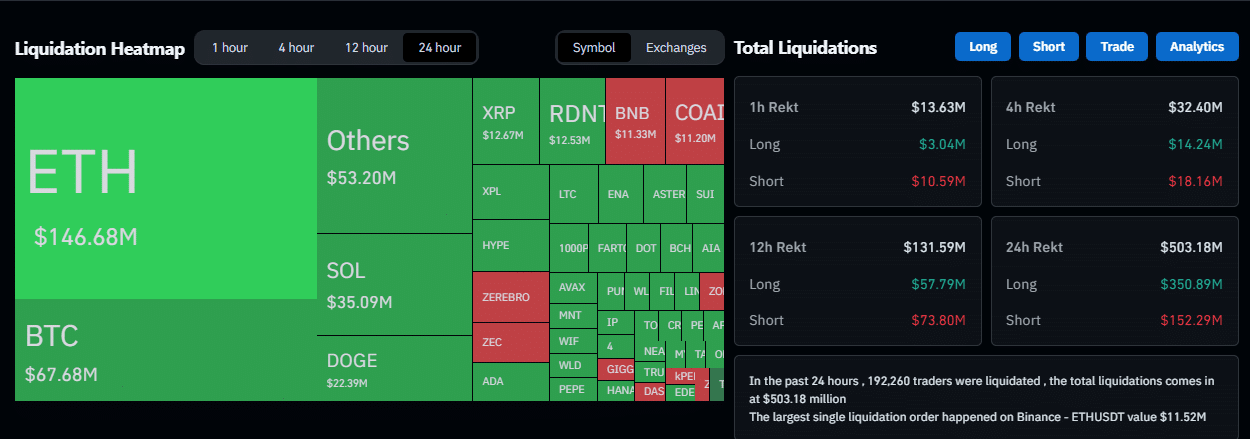Select the SOL heatmap tile
This screenshot has height=439, width=1250.
click(393, 285)
